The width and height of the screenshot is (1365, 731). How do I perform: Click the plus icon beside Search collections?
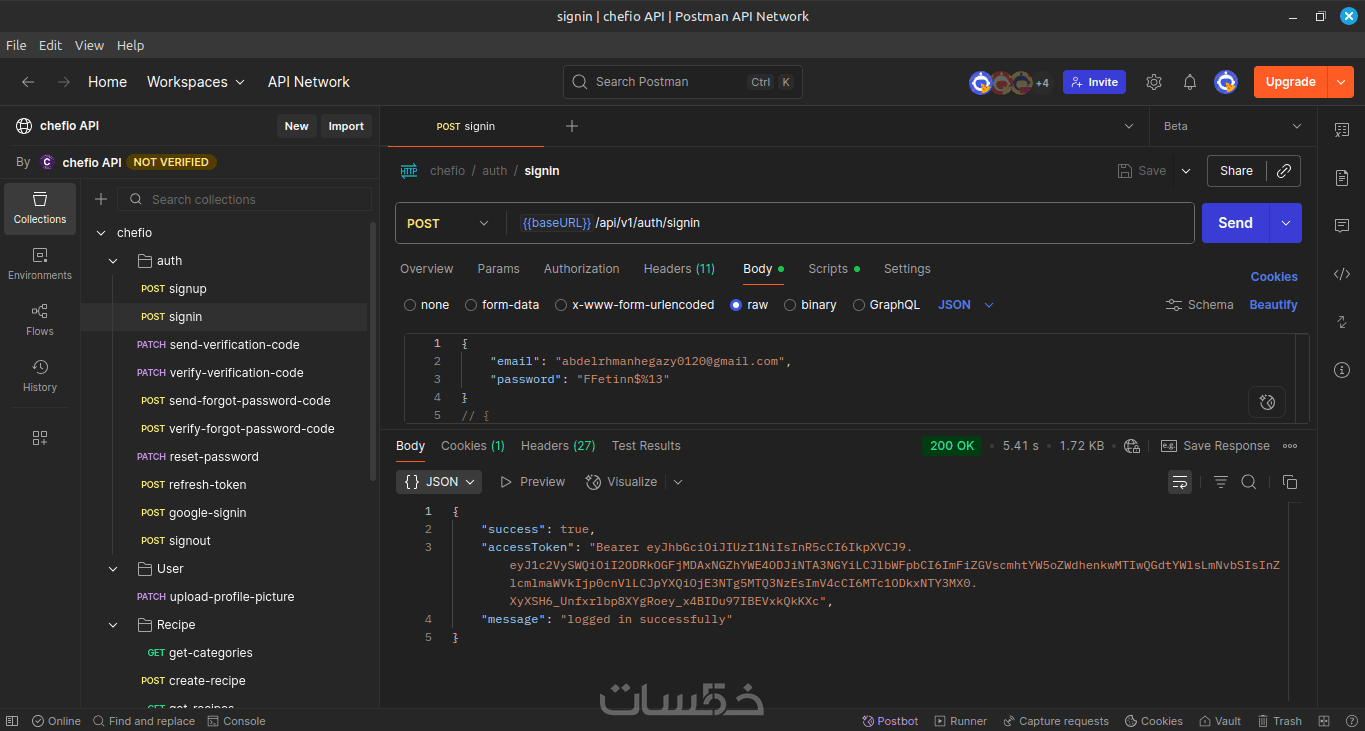[x=100, y=199]
